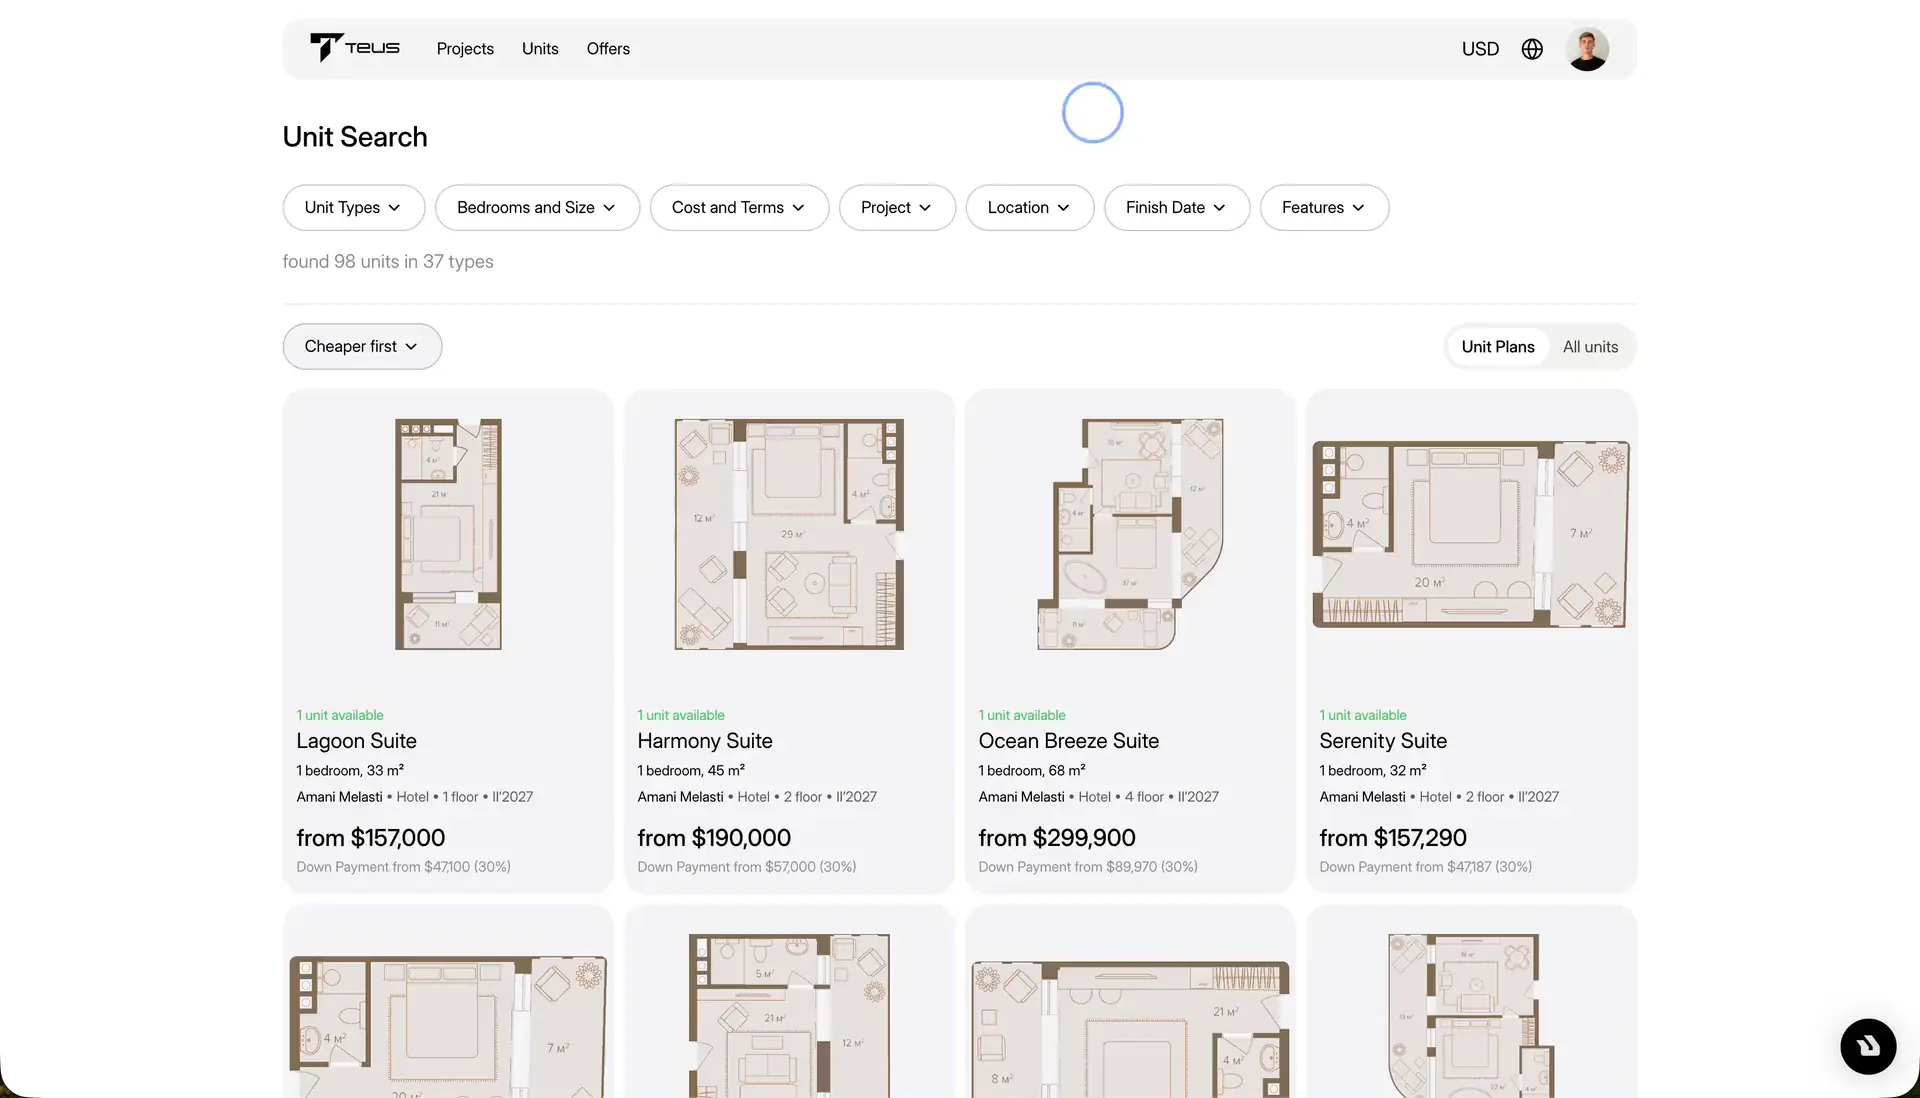
Task: Expand the Unit Types filter
Action: tap(354, 208)
